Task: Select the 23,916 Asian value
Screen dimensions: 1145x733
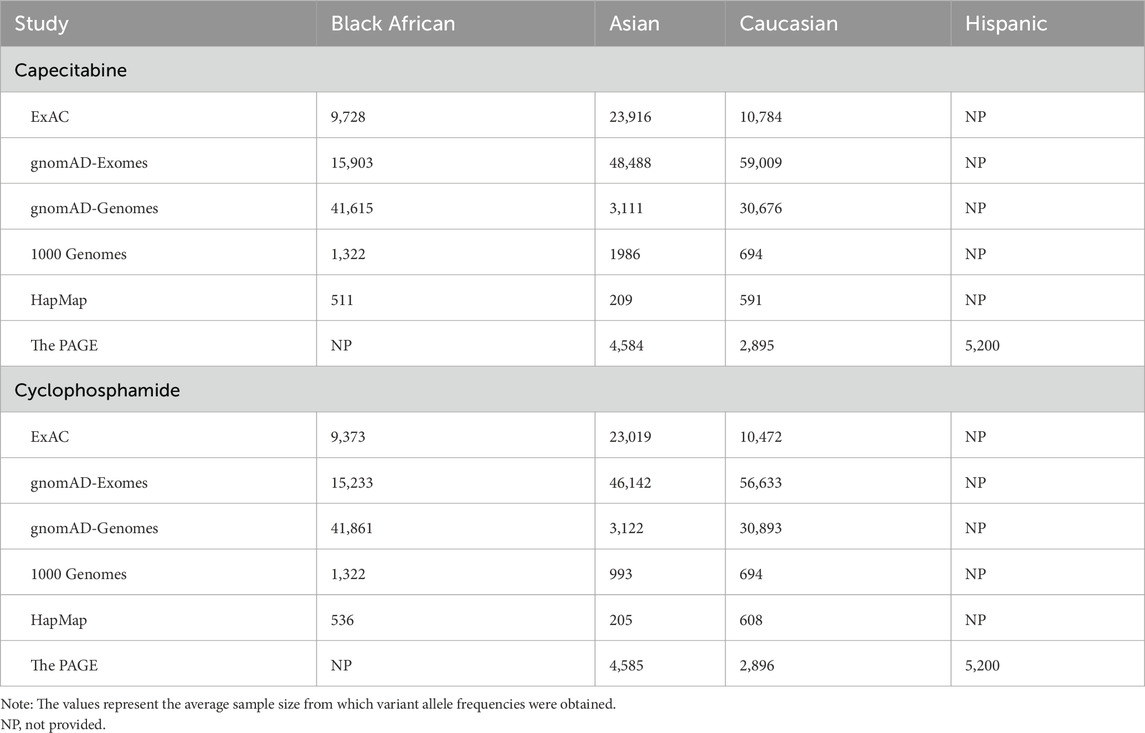Action: tap(630, 117)
